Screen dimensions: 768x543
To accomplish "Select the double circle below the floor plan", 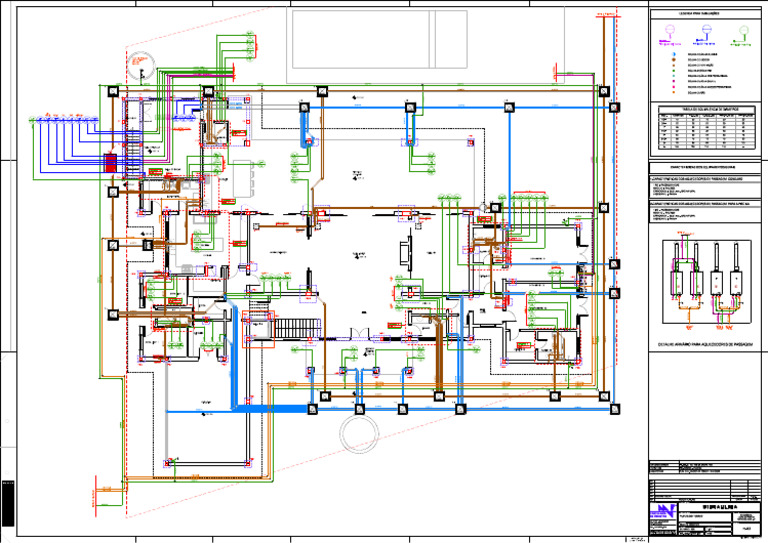I will [360, 434].
